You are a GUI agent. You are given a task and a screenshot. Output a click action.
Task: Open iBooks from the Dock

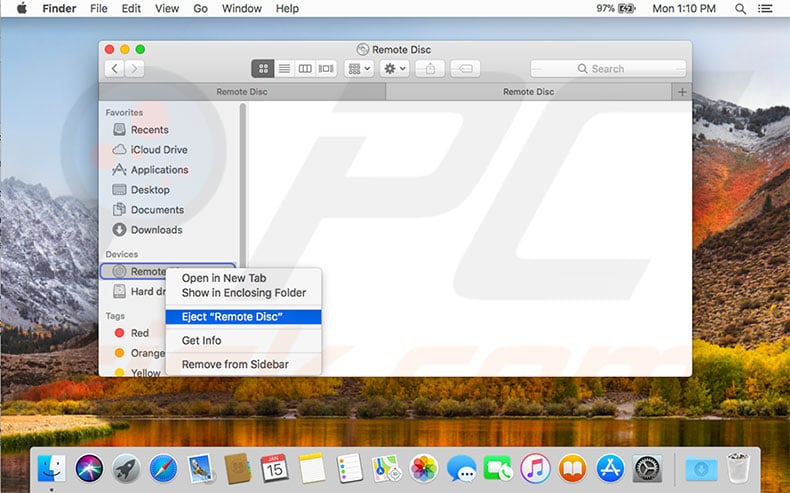[x=573, y=468]
